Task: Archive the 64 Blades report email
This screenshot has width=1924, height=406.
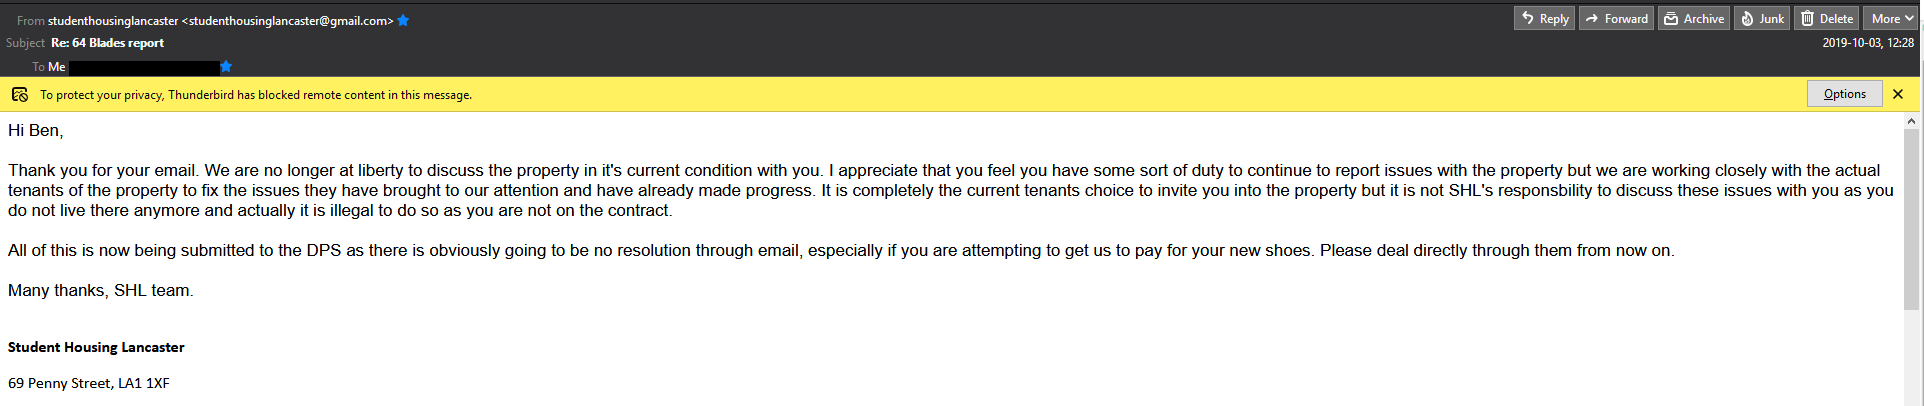Action: point(1694,19)
